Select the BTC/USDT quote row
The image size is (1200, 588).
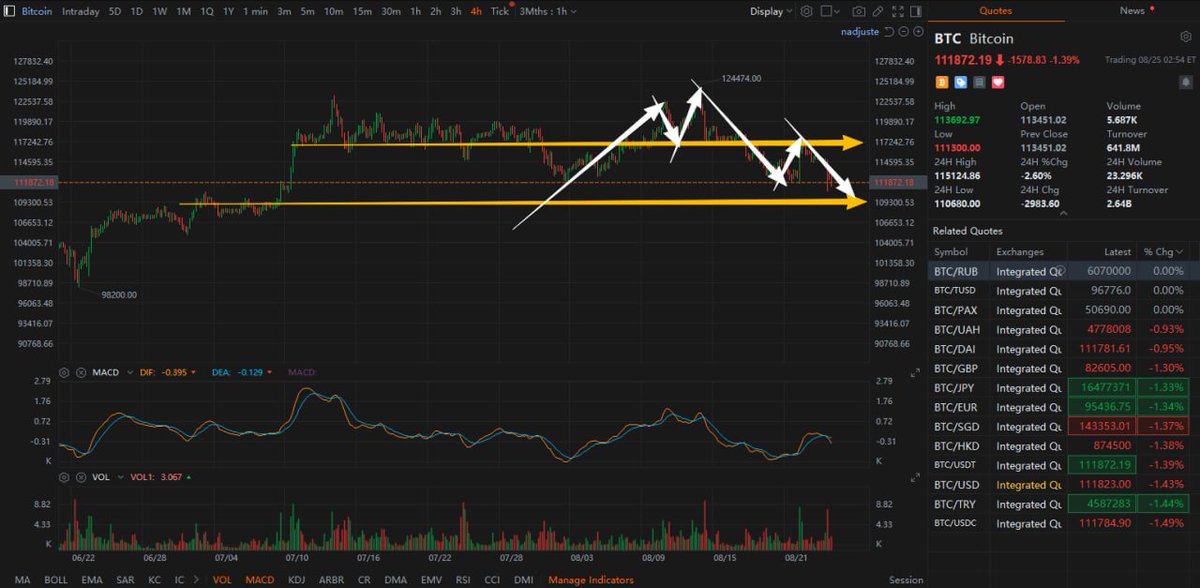point(1064,465)
